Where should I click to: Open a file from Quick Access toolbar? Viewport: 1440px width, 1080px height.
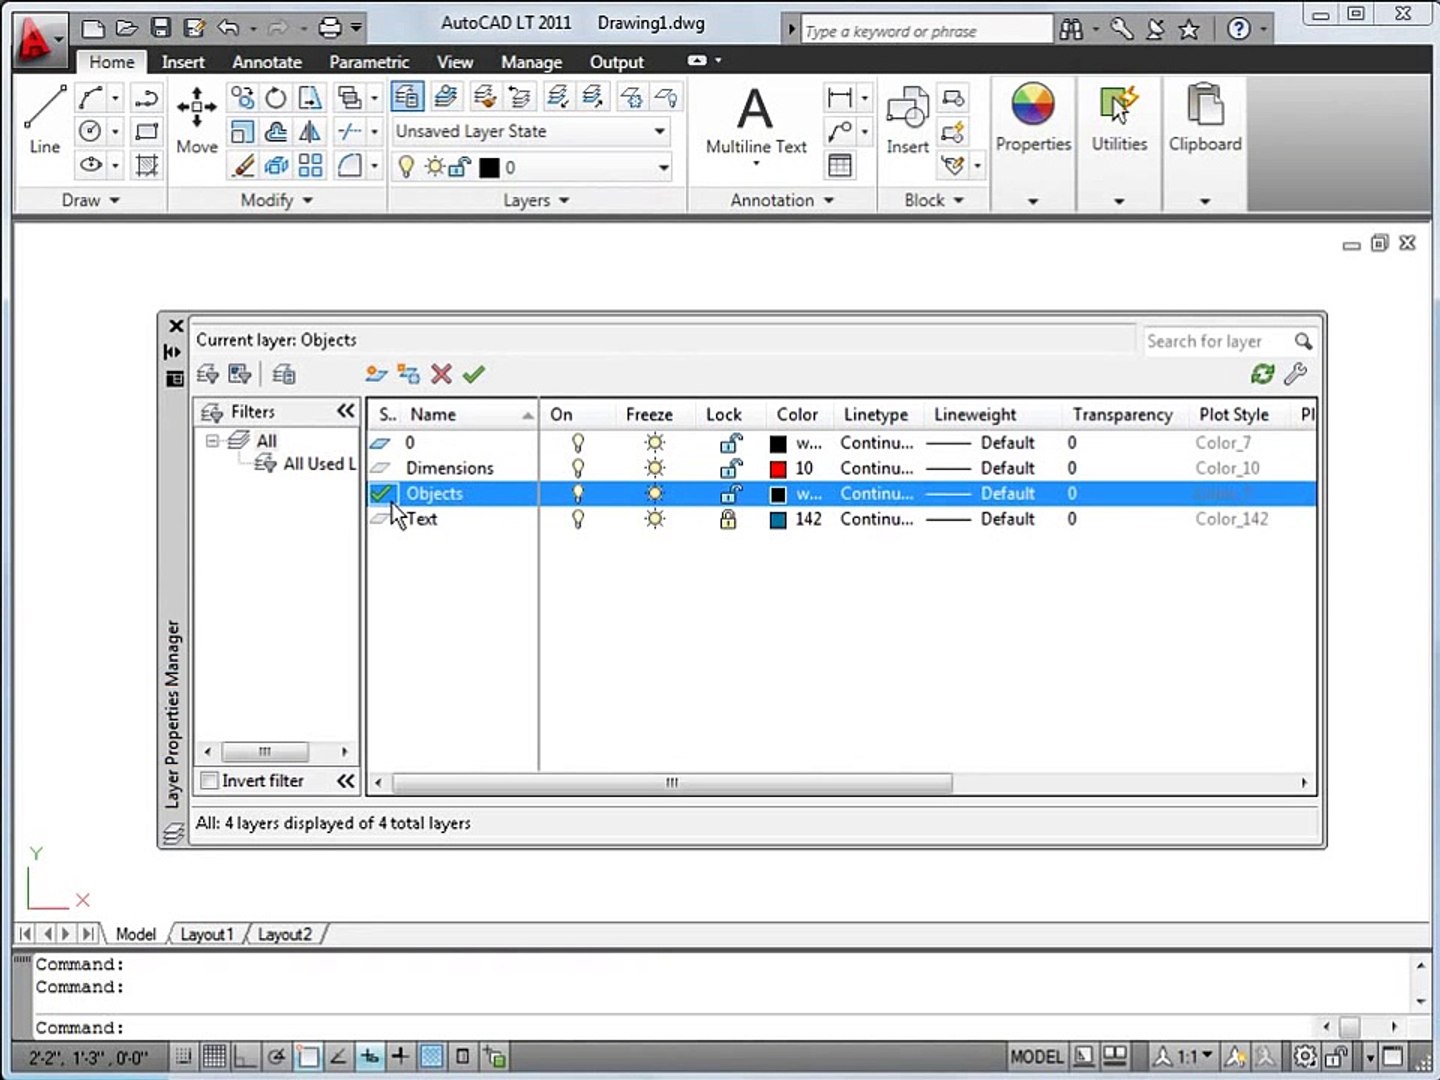coord(126,27)
